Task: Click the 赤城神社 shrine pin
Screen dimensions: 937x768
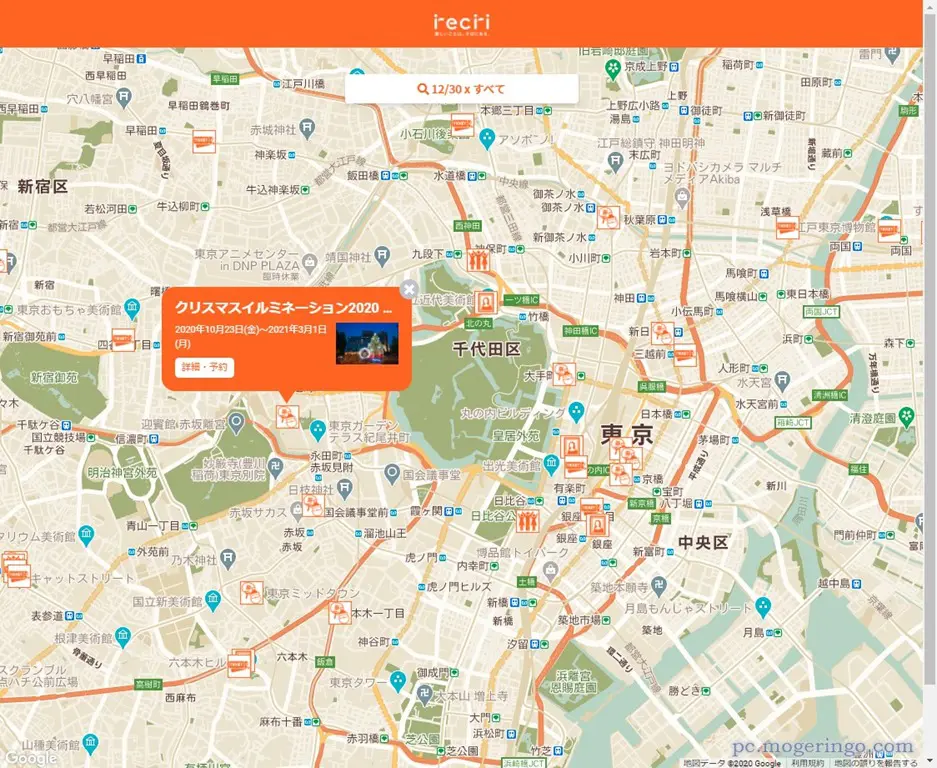Action: click(307, 128)
